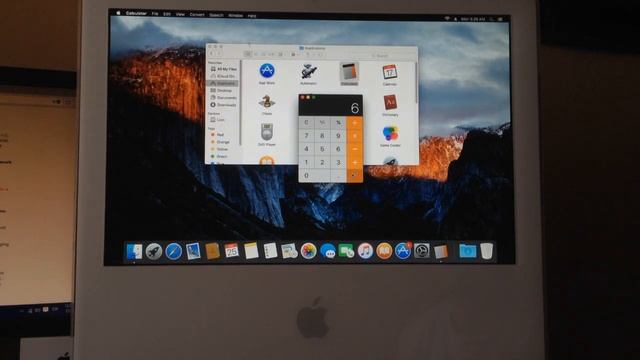Viewport: 640px width, 360px height.
Task: Click the 2 key on Calculator
Action: point(322,162)
